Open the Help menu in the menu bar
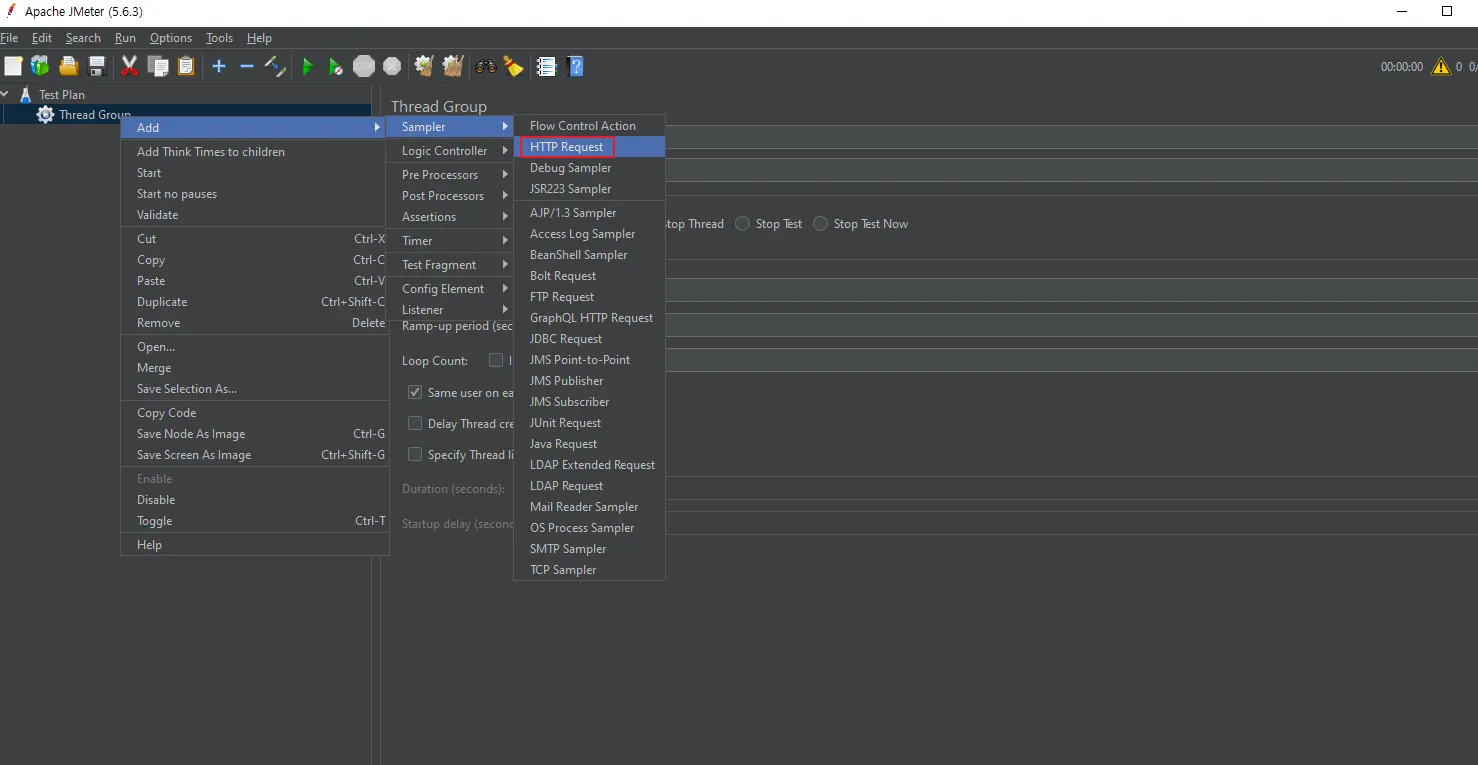This screenshot has height=765, width=1478. coord(259,38)
